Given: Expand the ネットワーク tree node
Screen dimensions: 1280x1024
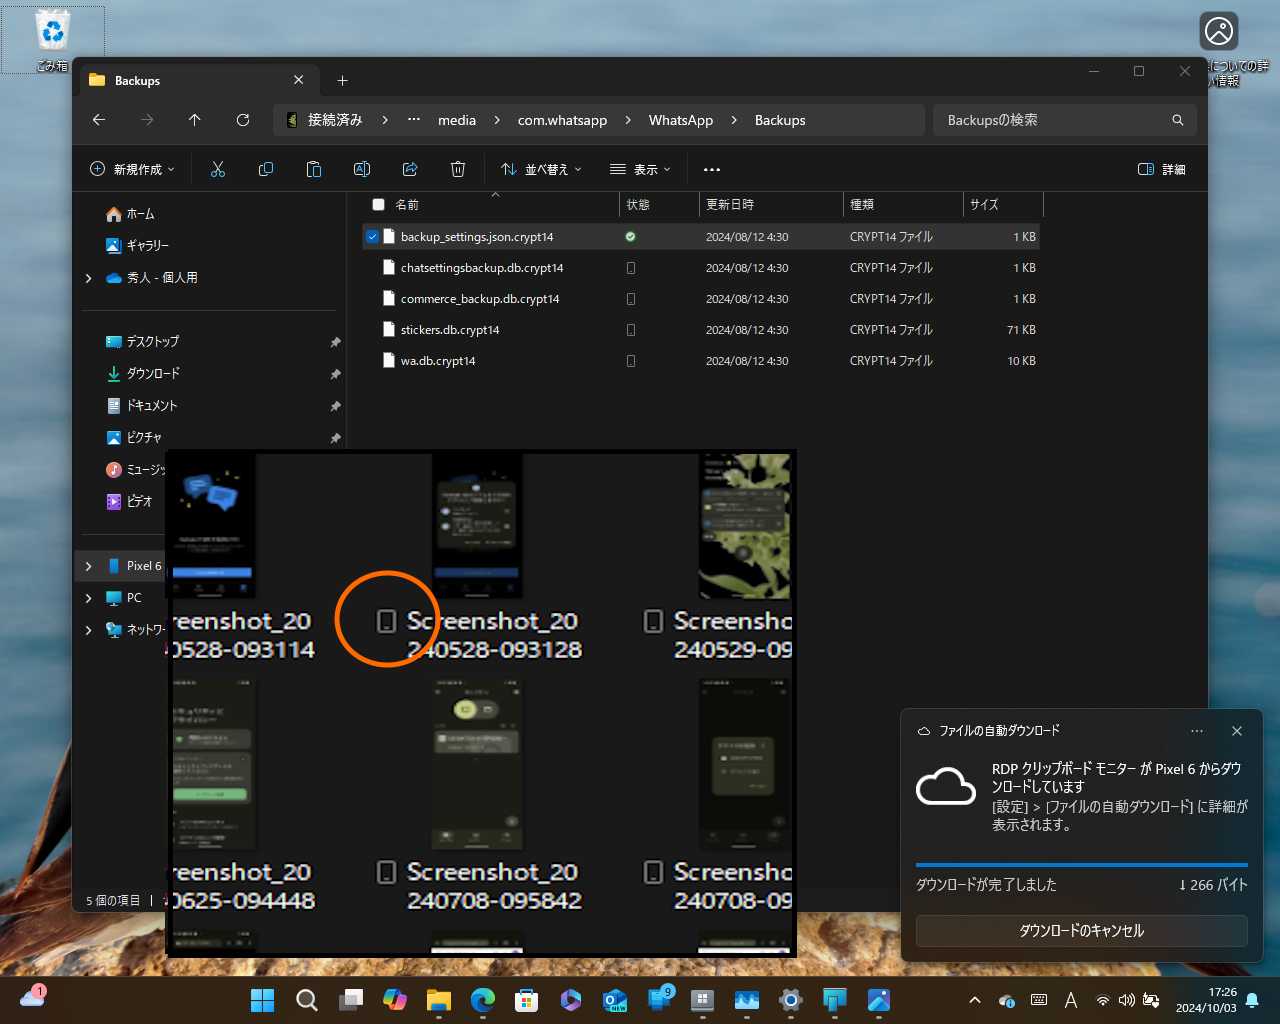Looking at the screenshot, I should coord(89,630).
